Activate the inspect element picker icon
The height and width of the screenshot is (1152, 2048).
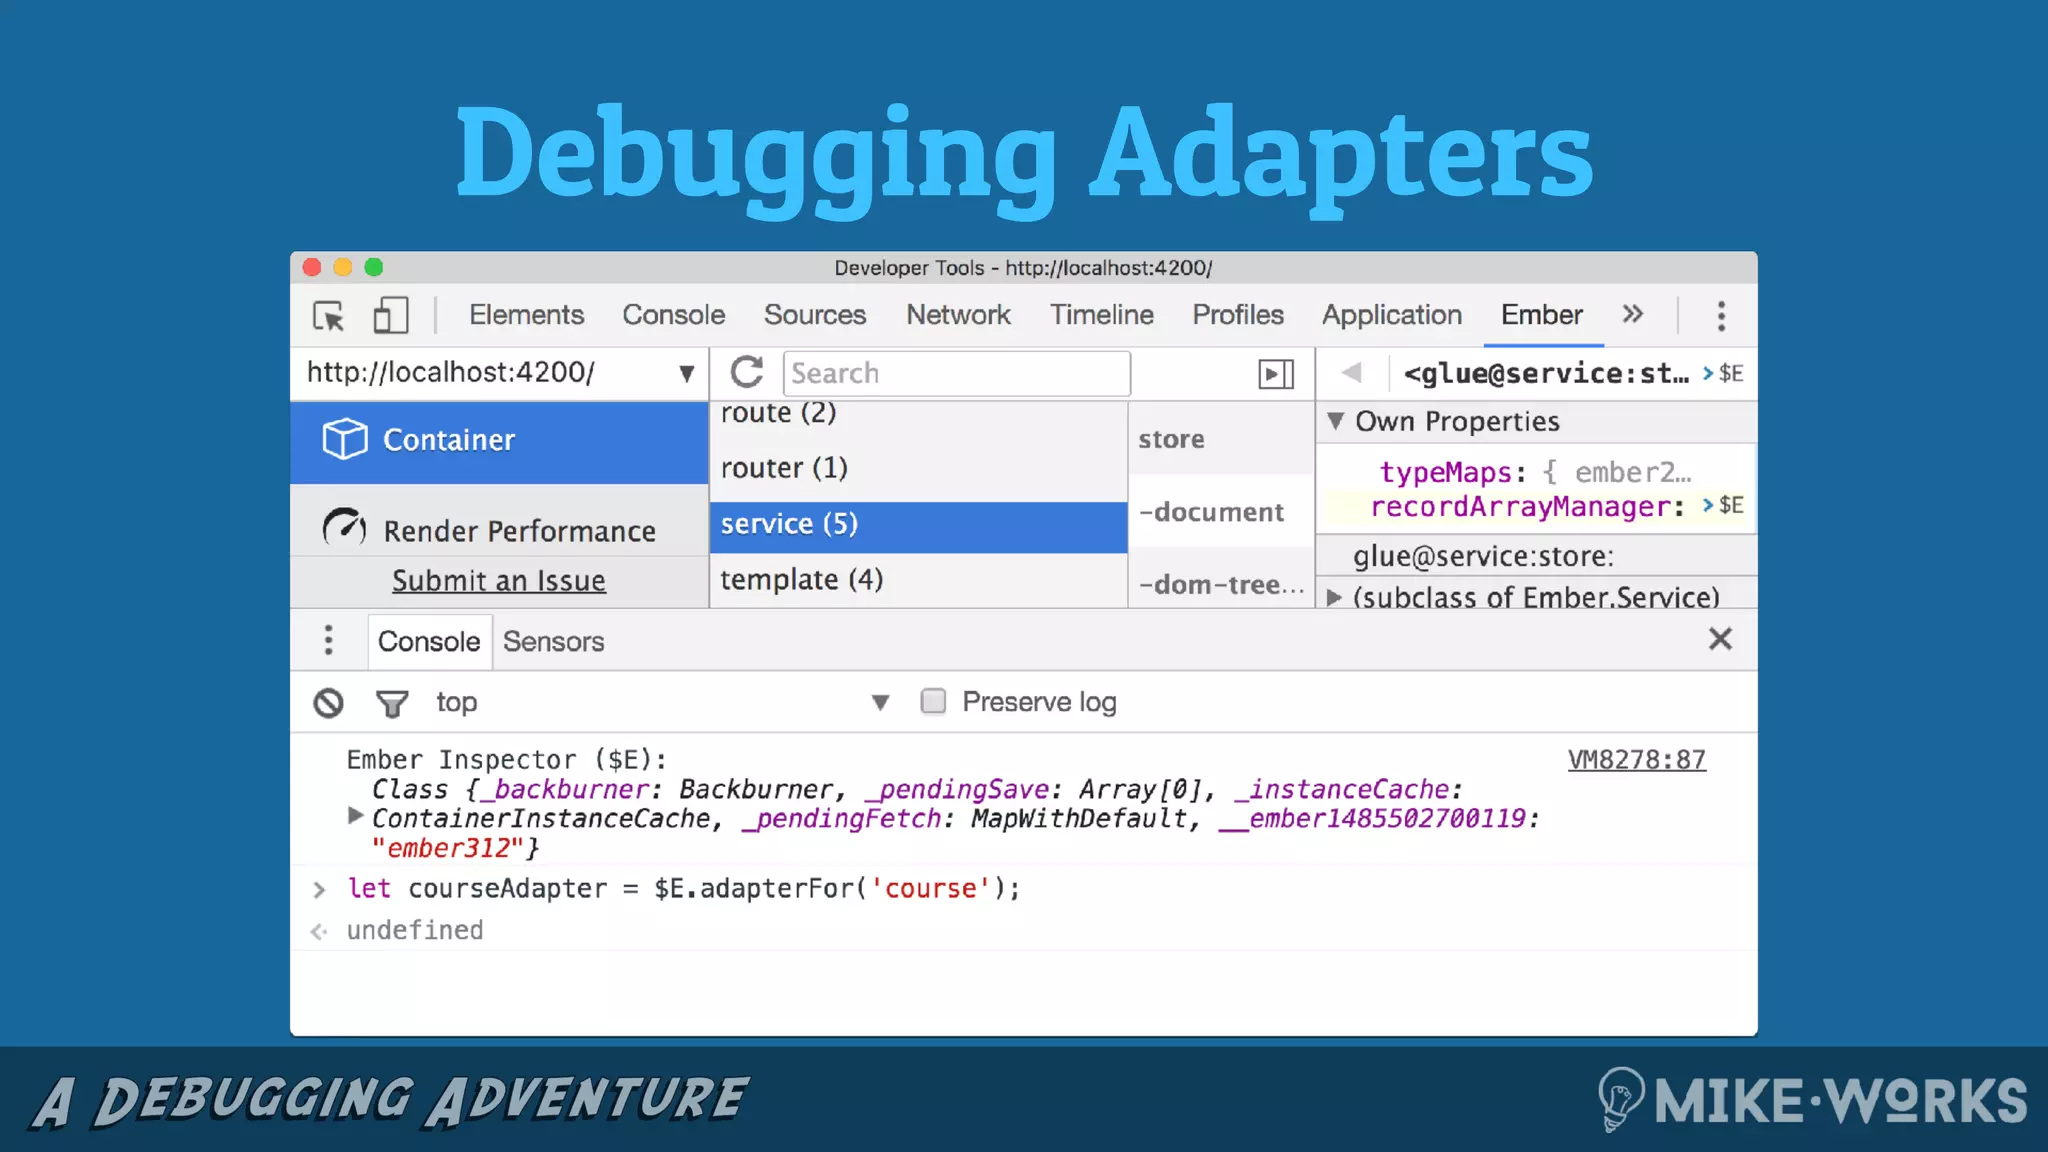[328, 316]
